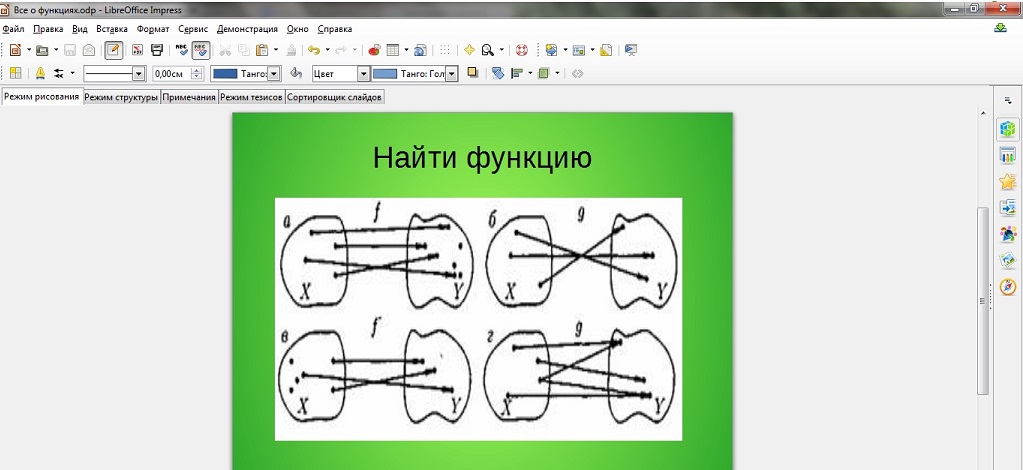This screenshot has height=470, width=1023.
Task: Open the area fill type dropdown (Цвет)
Action: pos(364,73)
